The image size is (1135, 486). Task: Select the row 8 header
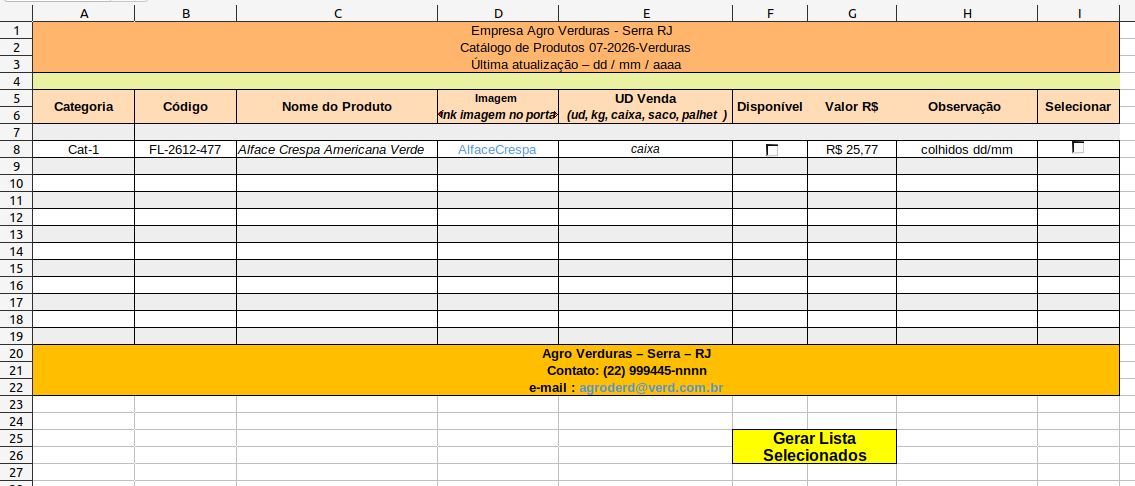16,149
